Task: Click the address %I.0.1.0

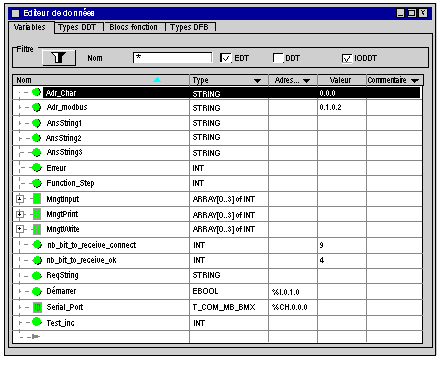Action: (286, 292)
